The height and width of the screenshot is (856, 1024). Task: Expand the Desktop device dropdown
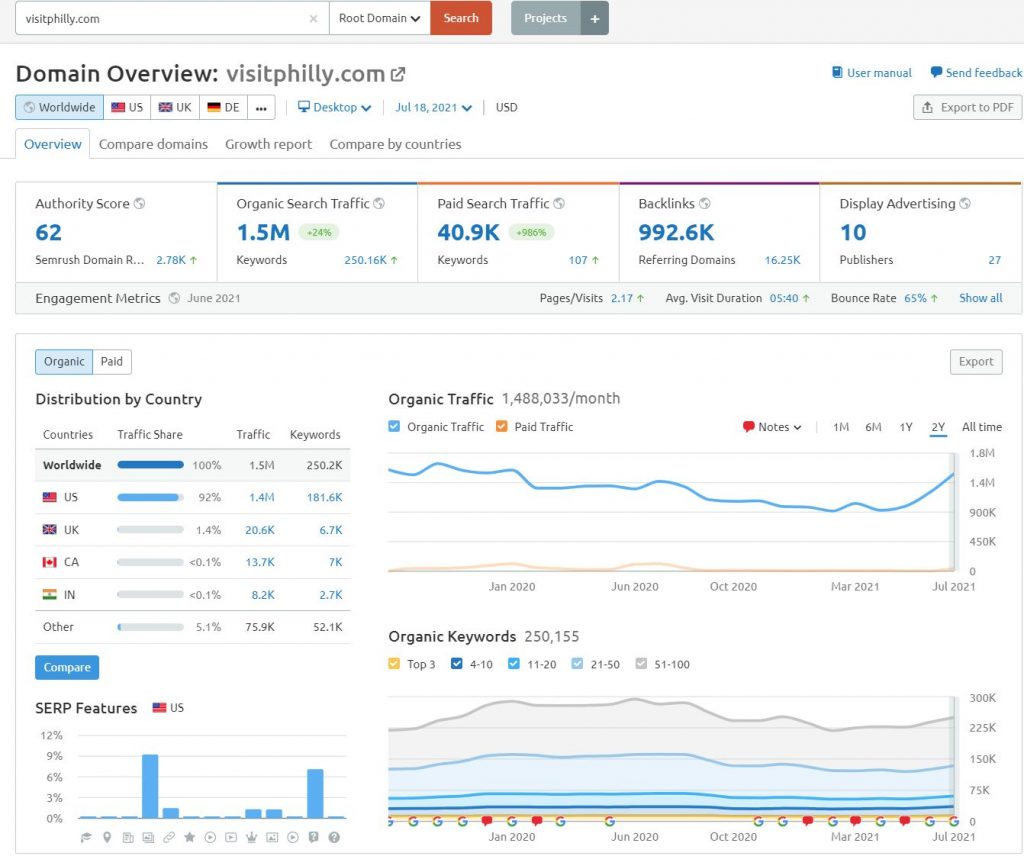click(x=334, y=108)
